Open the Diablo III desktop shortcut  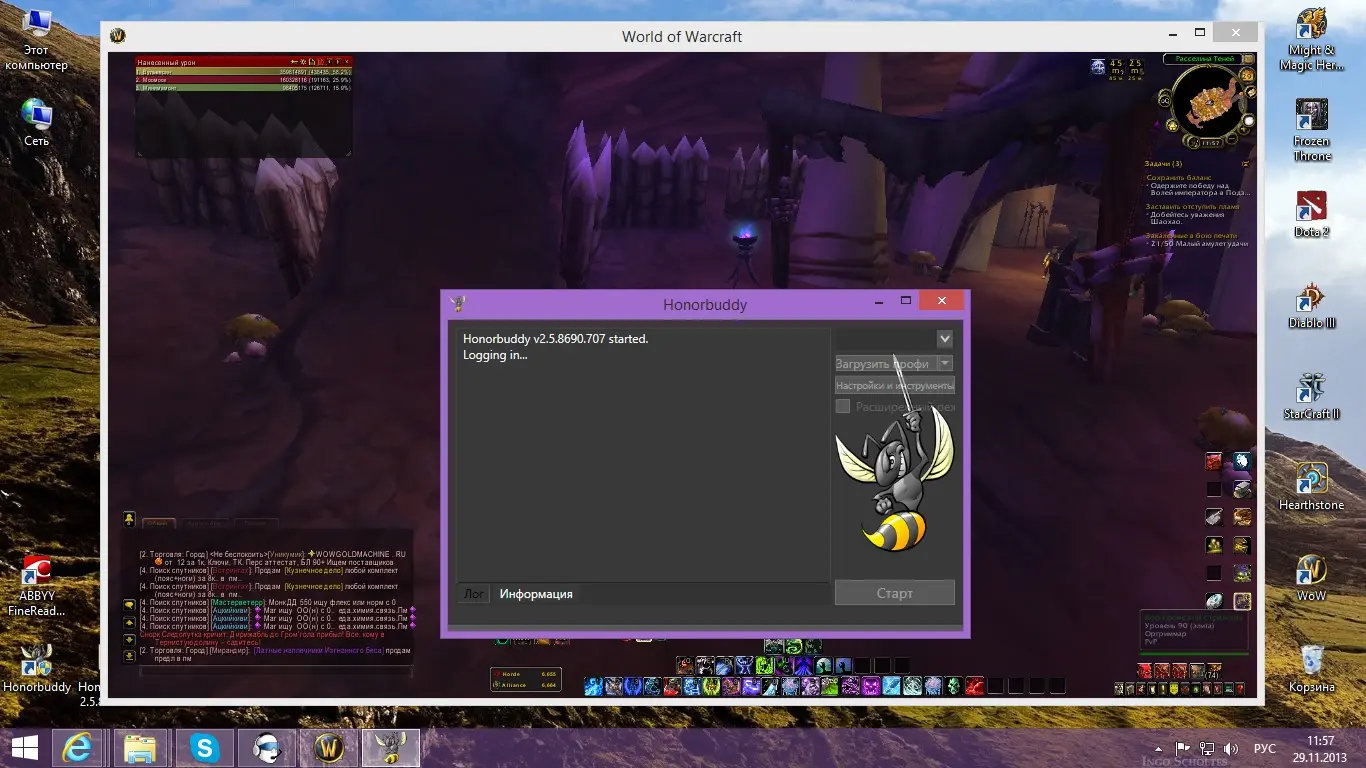click(x=1311, y=306)
